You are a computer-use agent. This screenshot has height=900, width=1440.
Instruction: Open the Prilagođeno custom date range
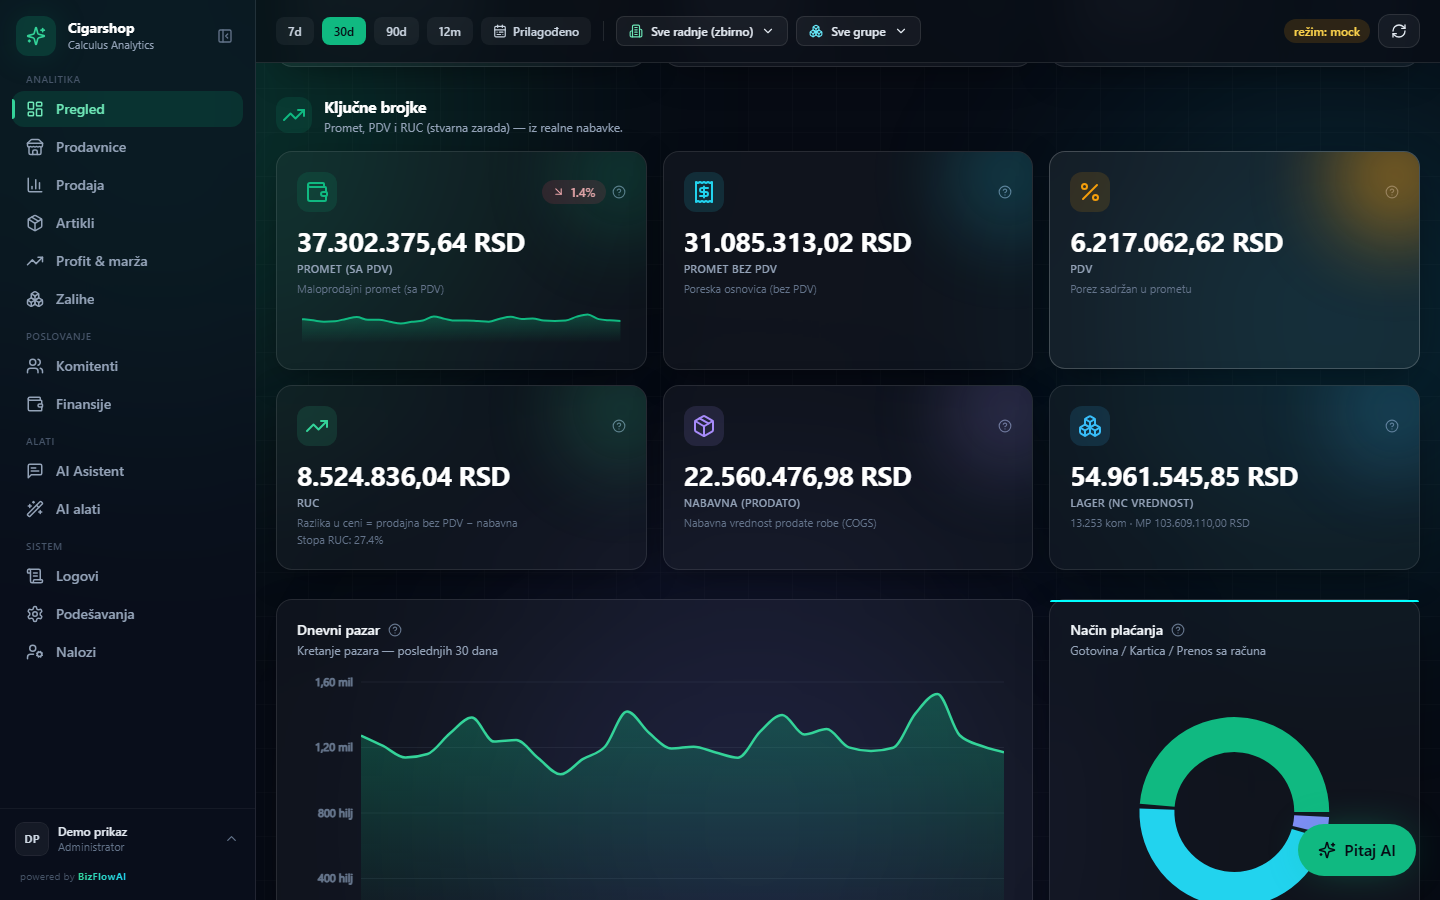coord(536,31)
